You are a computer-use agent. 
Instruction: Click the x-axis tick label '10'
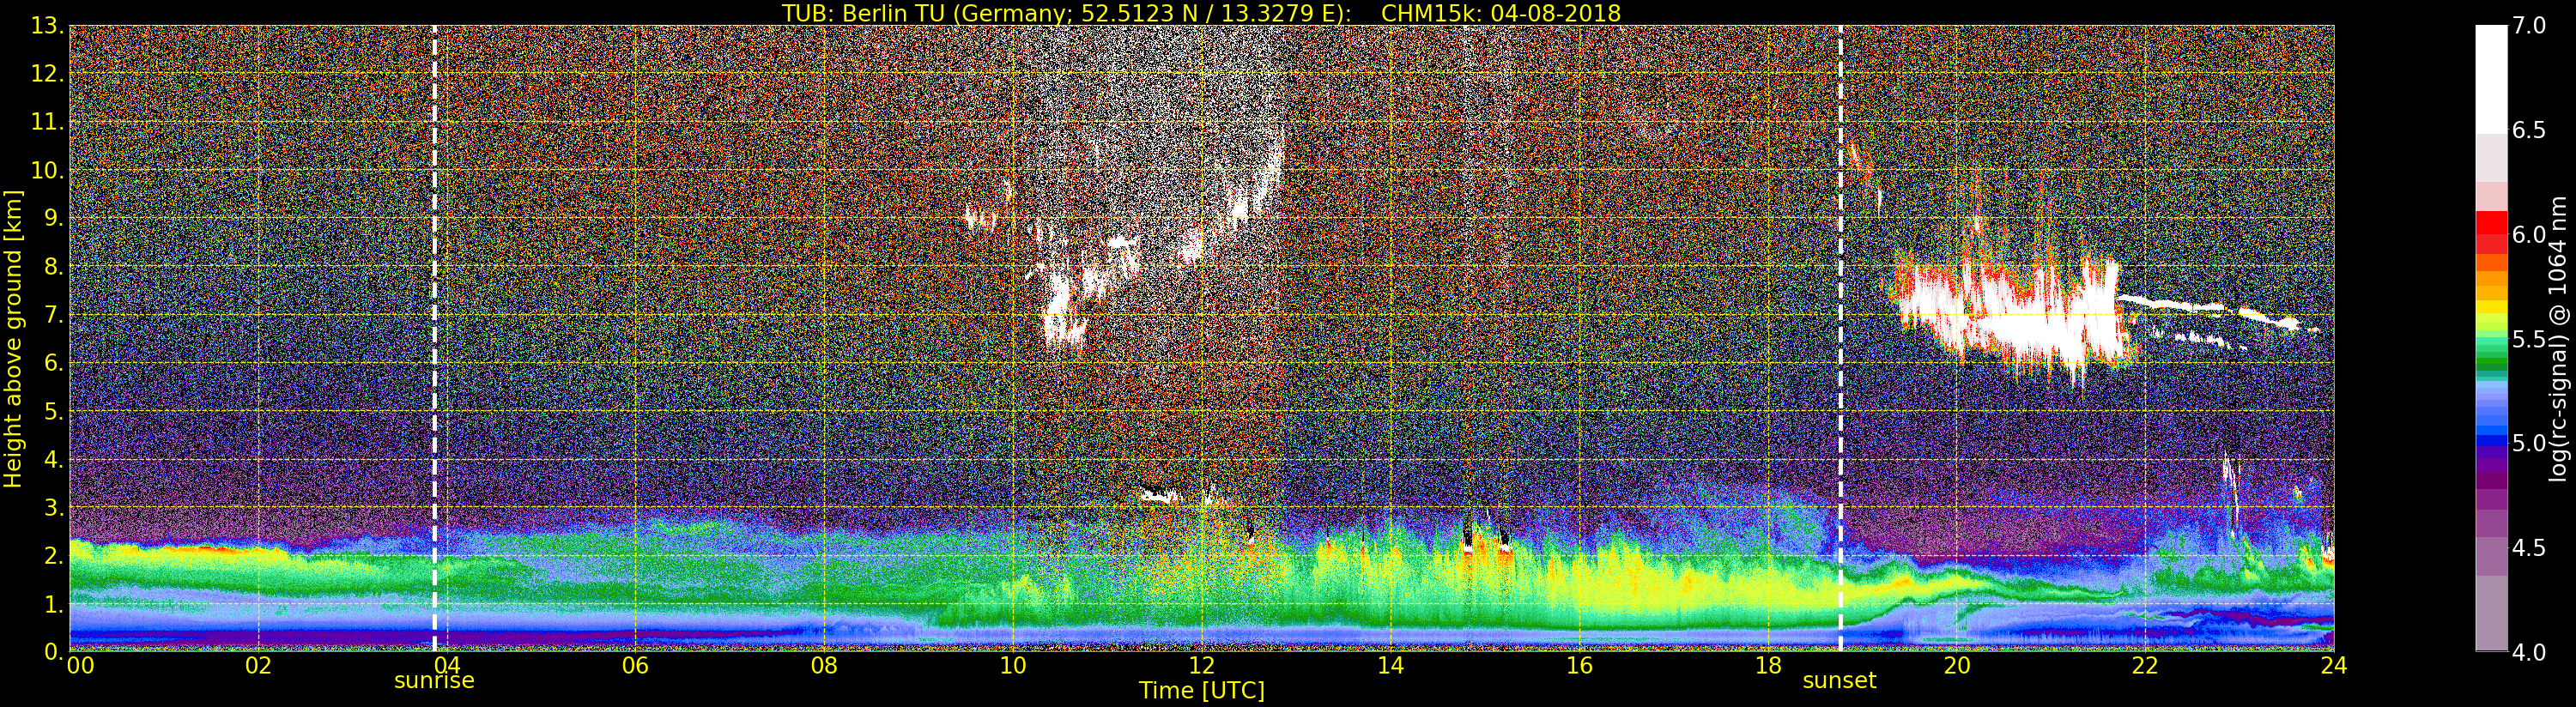[x=1013, y=665]
